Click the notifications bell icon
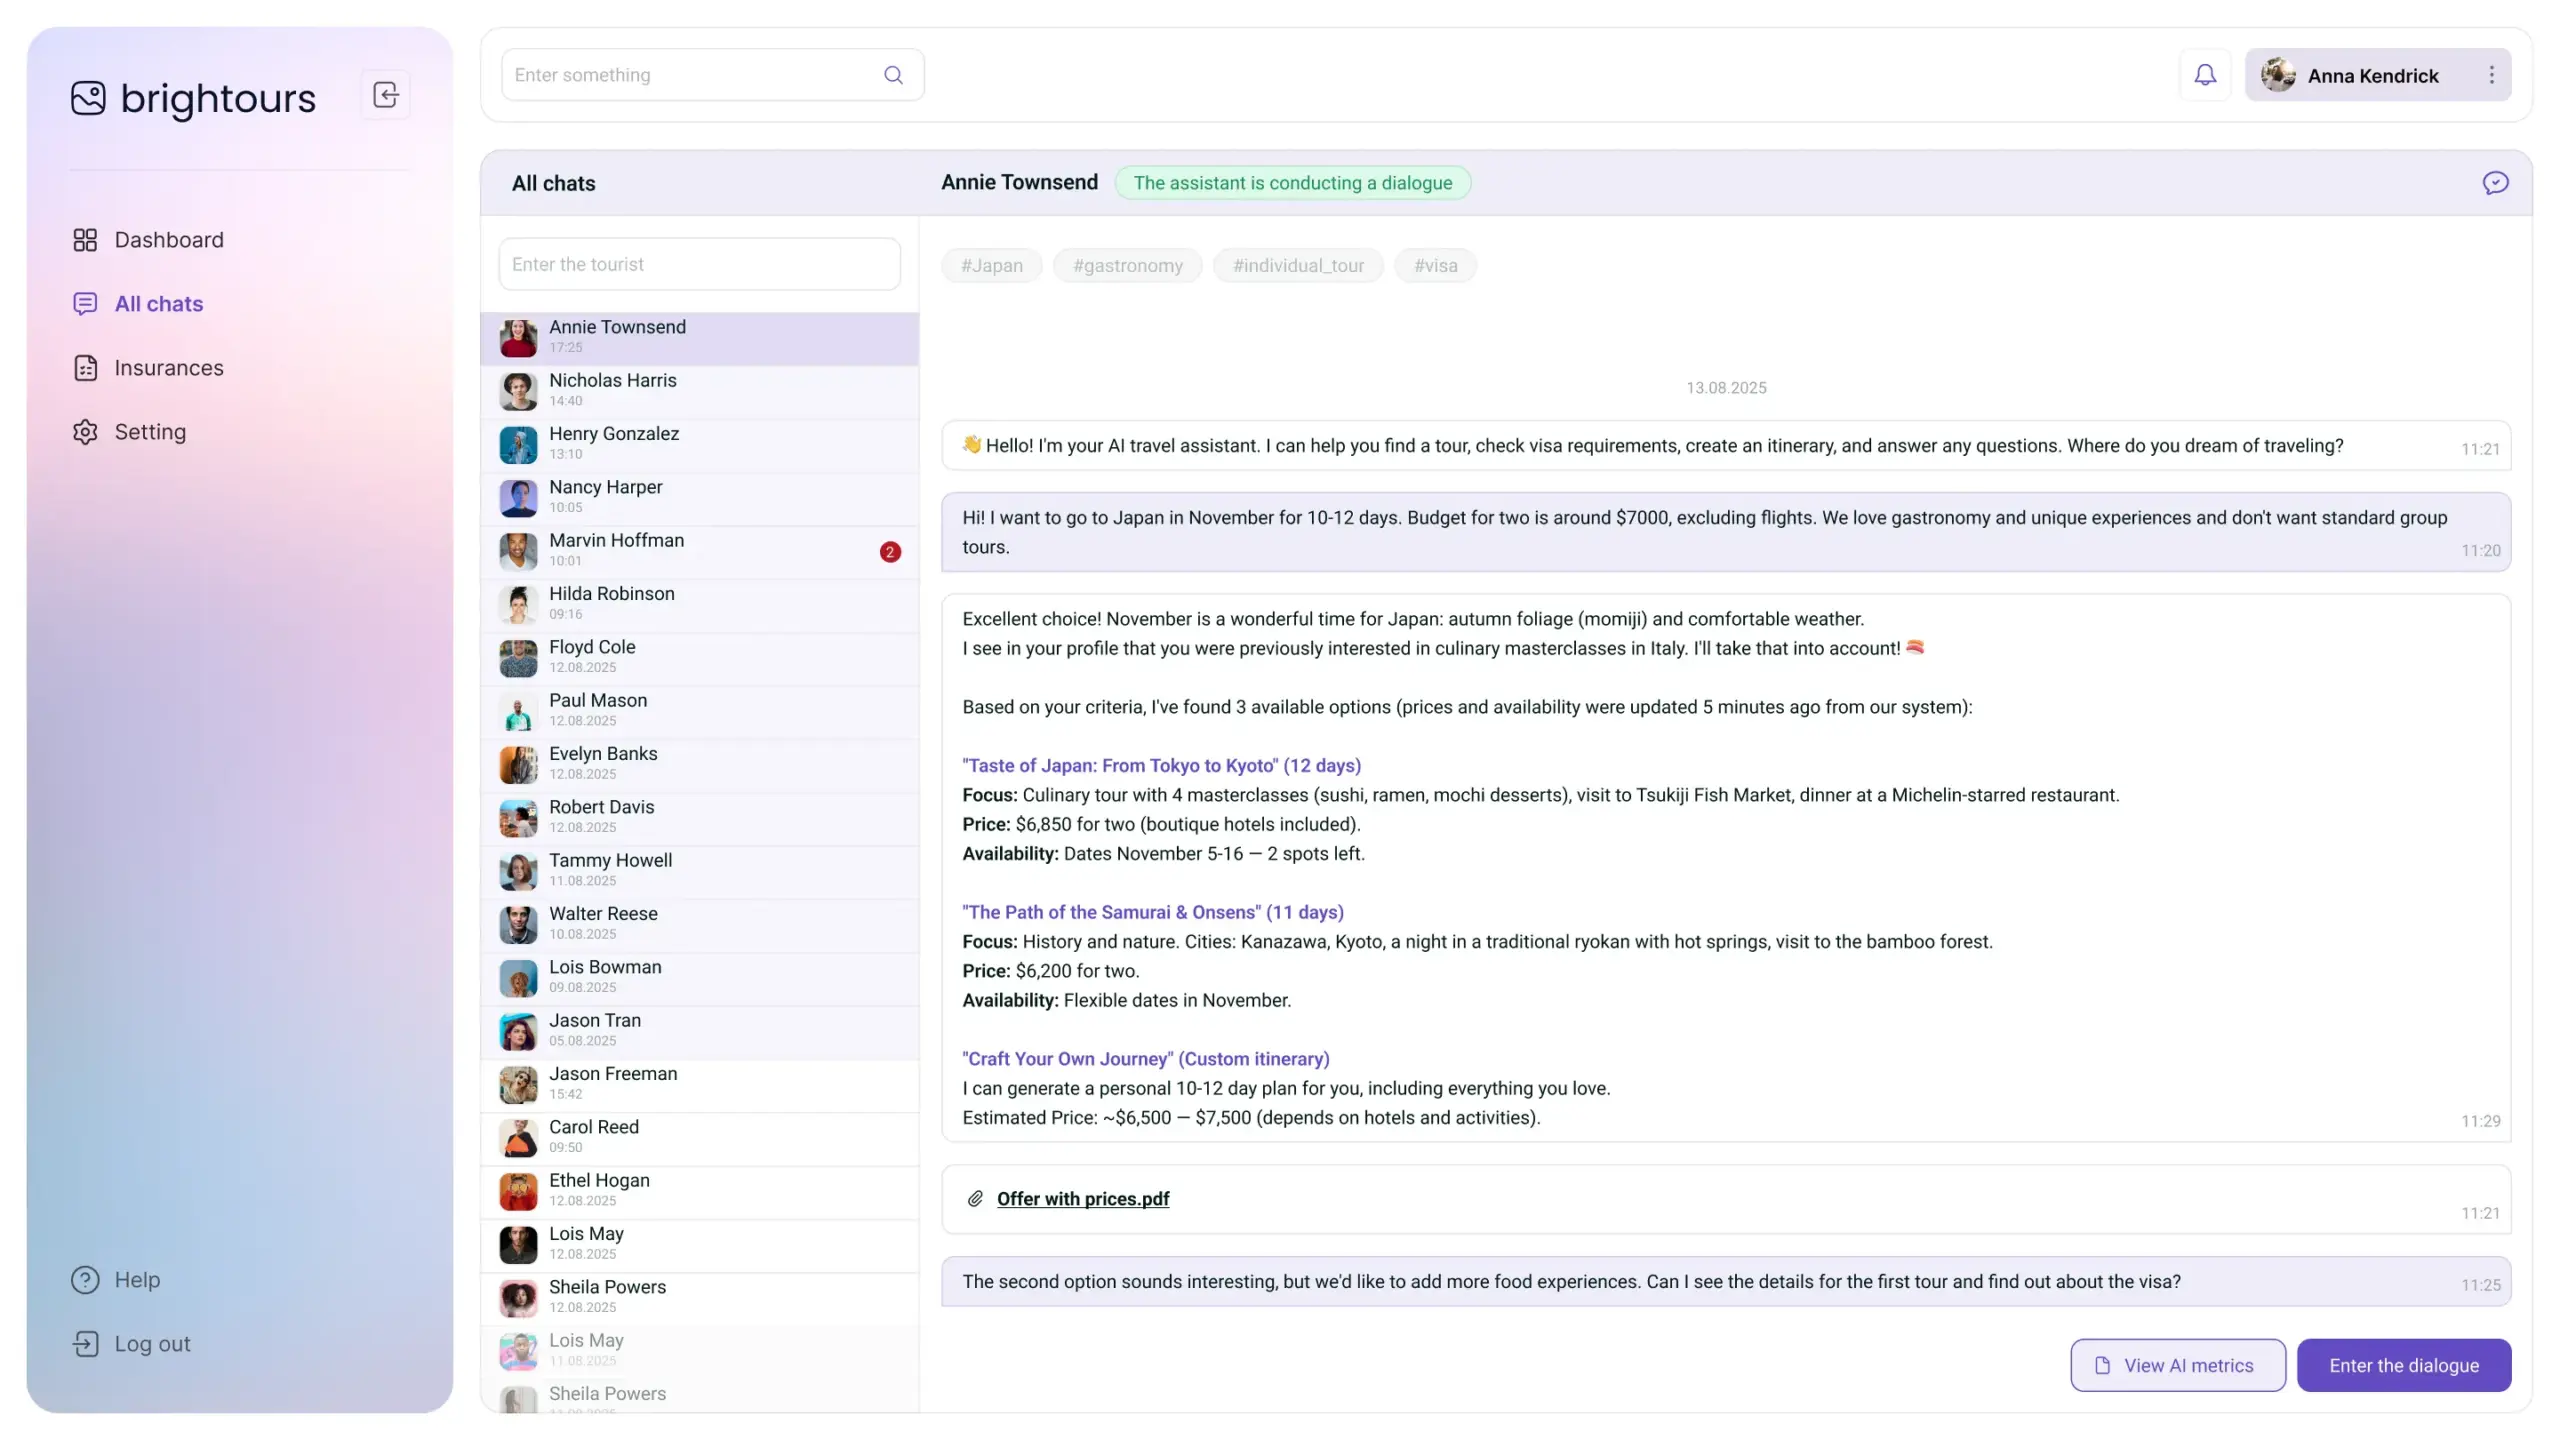2560x1440 pixels. click(x=2204, y=75)
